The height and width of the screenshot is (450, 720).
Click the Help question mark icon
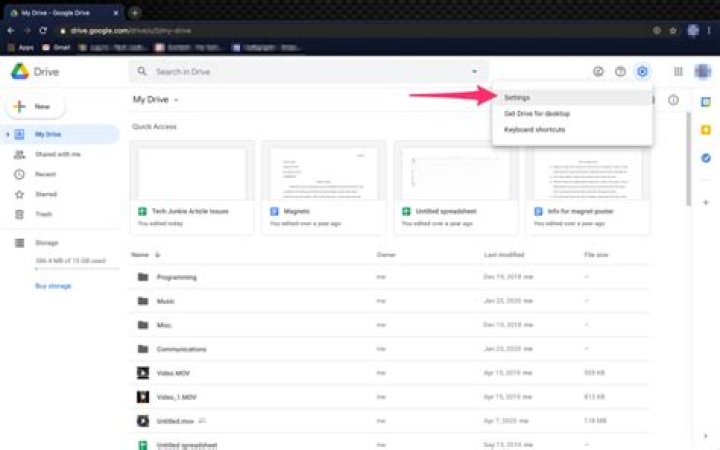coord(620,72)
